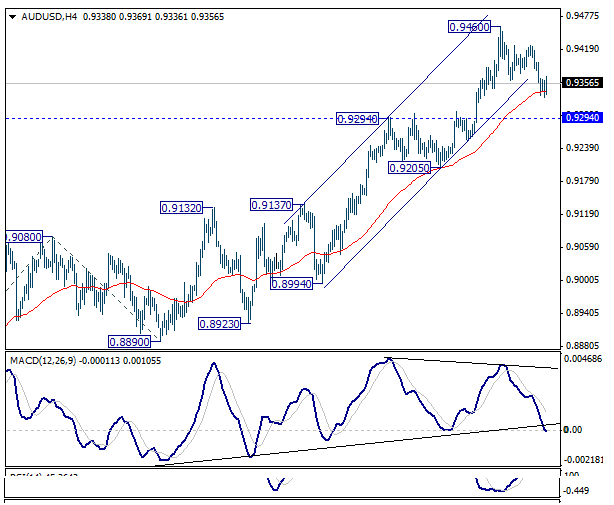Viewport: 614px width, 505px height.
Task: Select the blue 0.92940 axis price tag
Action: pos(582,118)
